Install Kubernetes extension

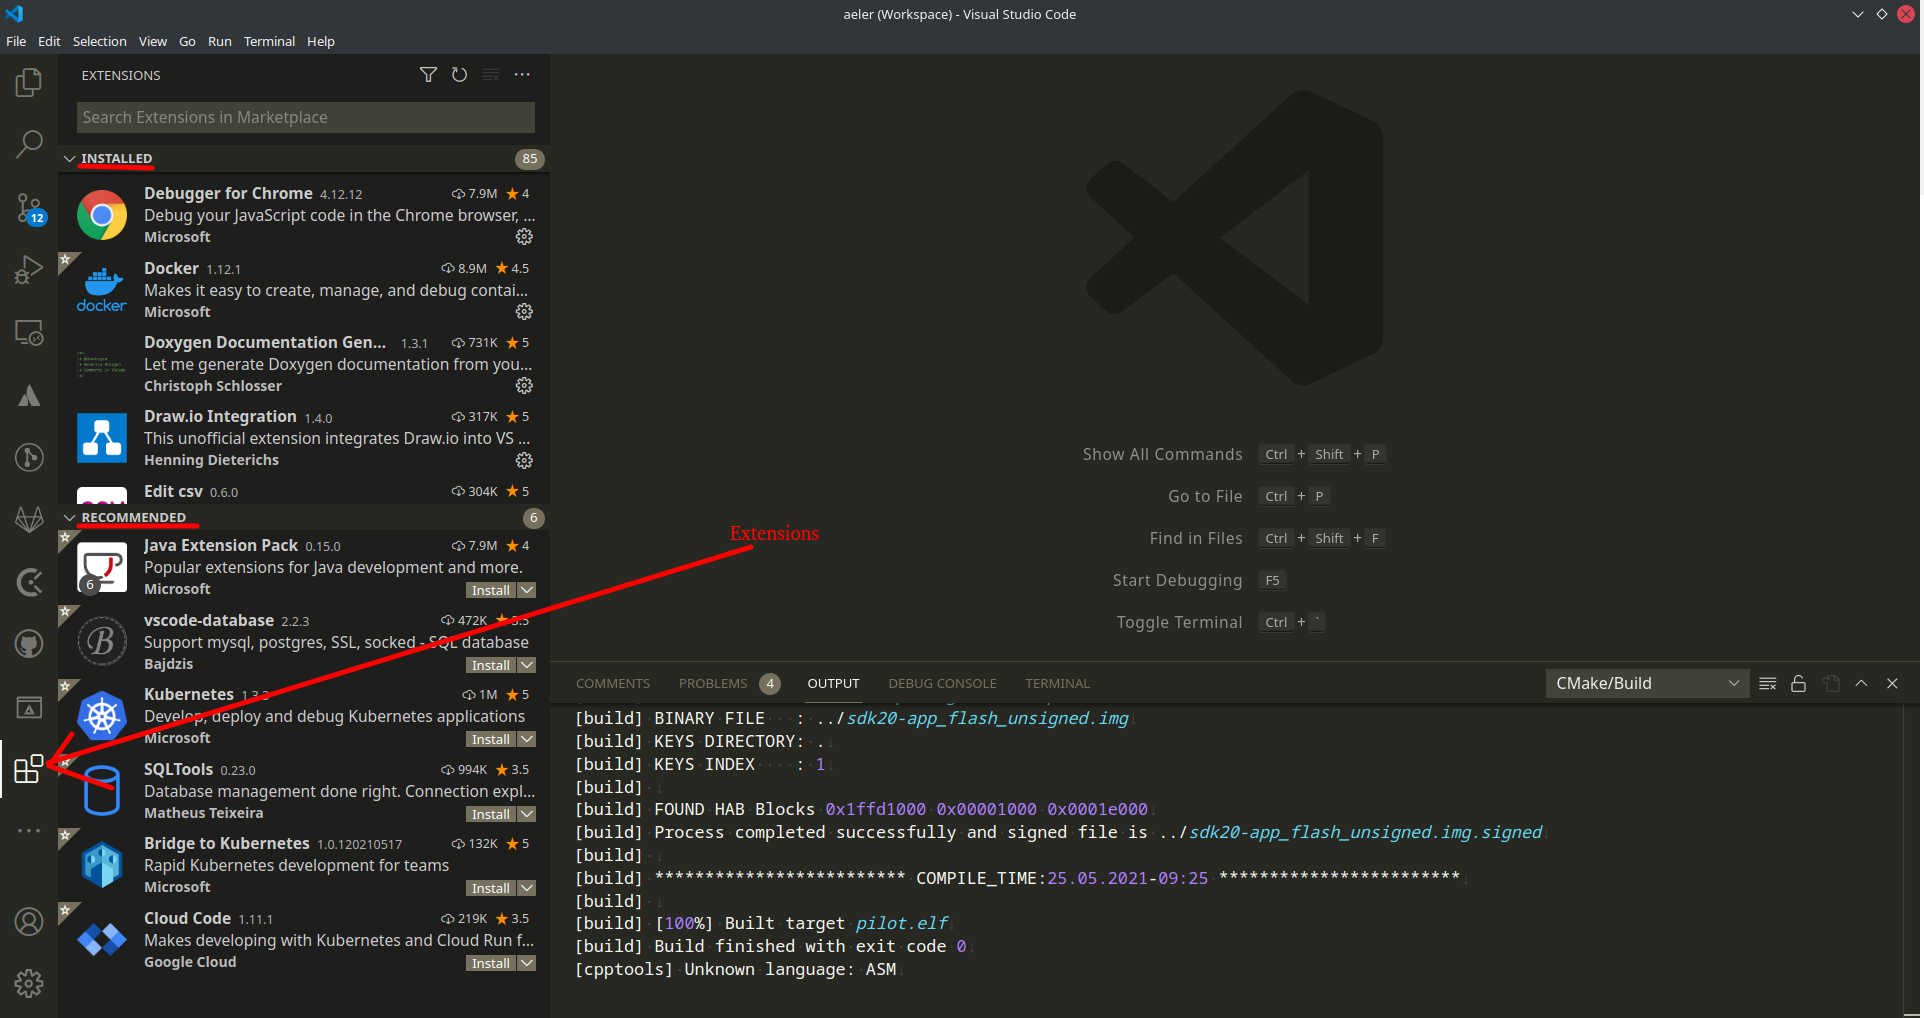click(491, 740)
